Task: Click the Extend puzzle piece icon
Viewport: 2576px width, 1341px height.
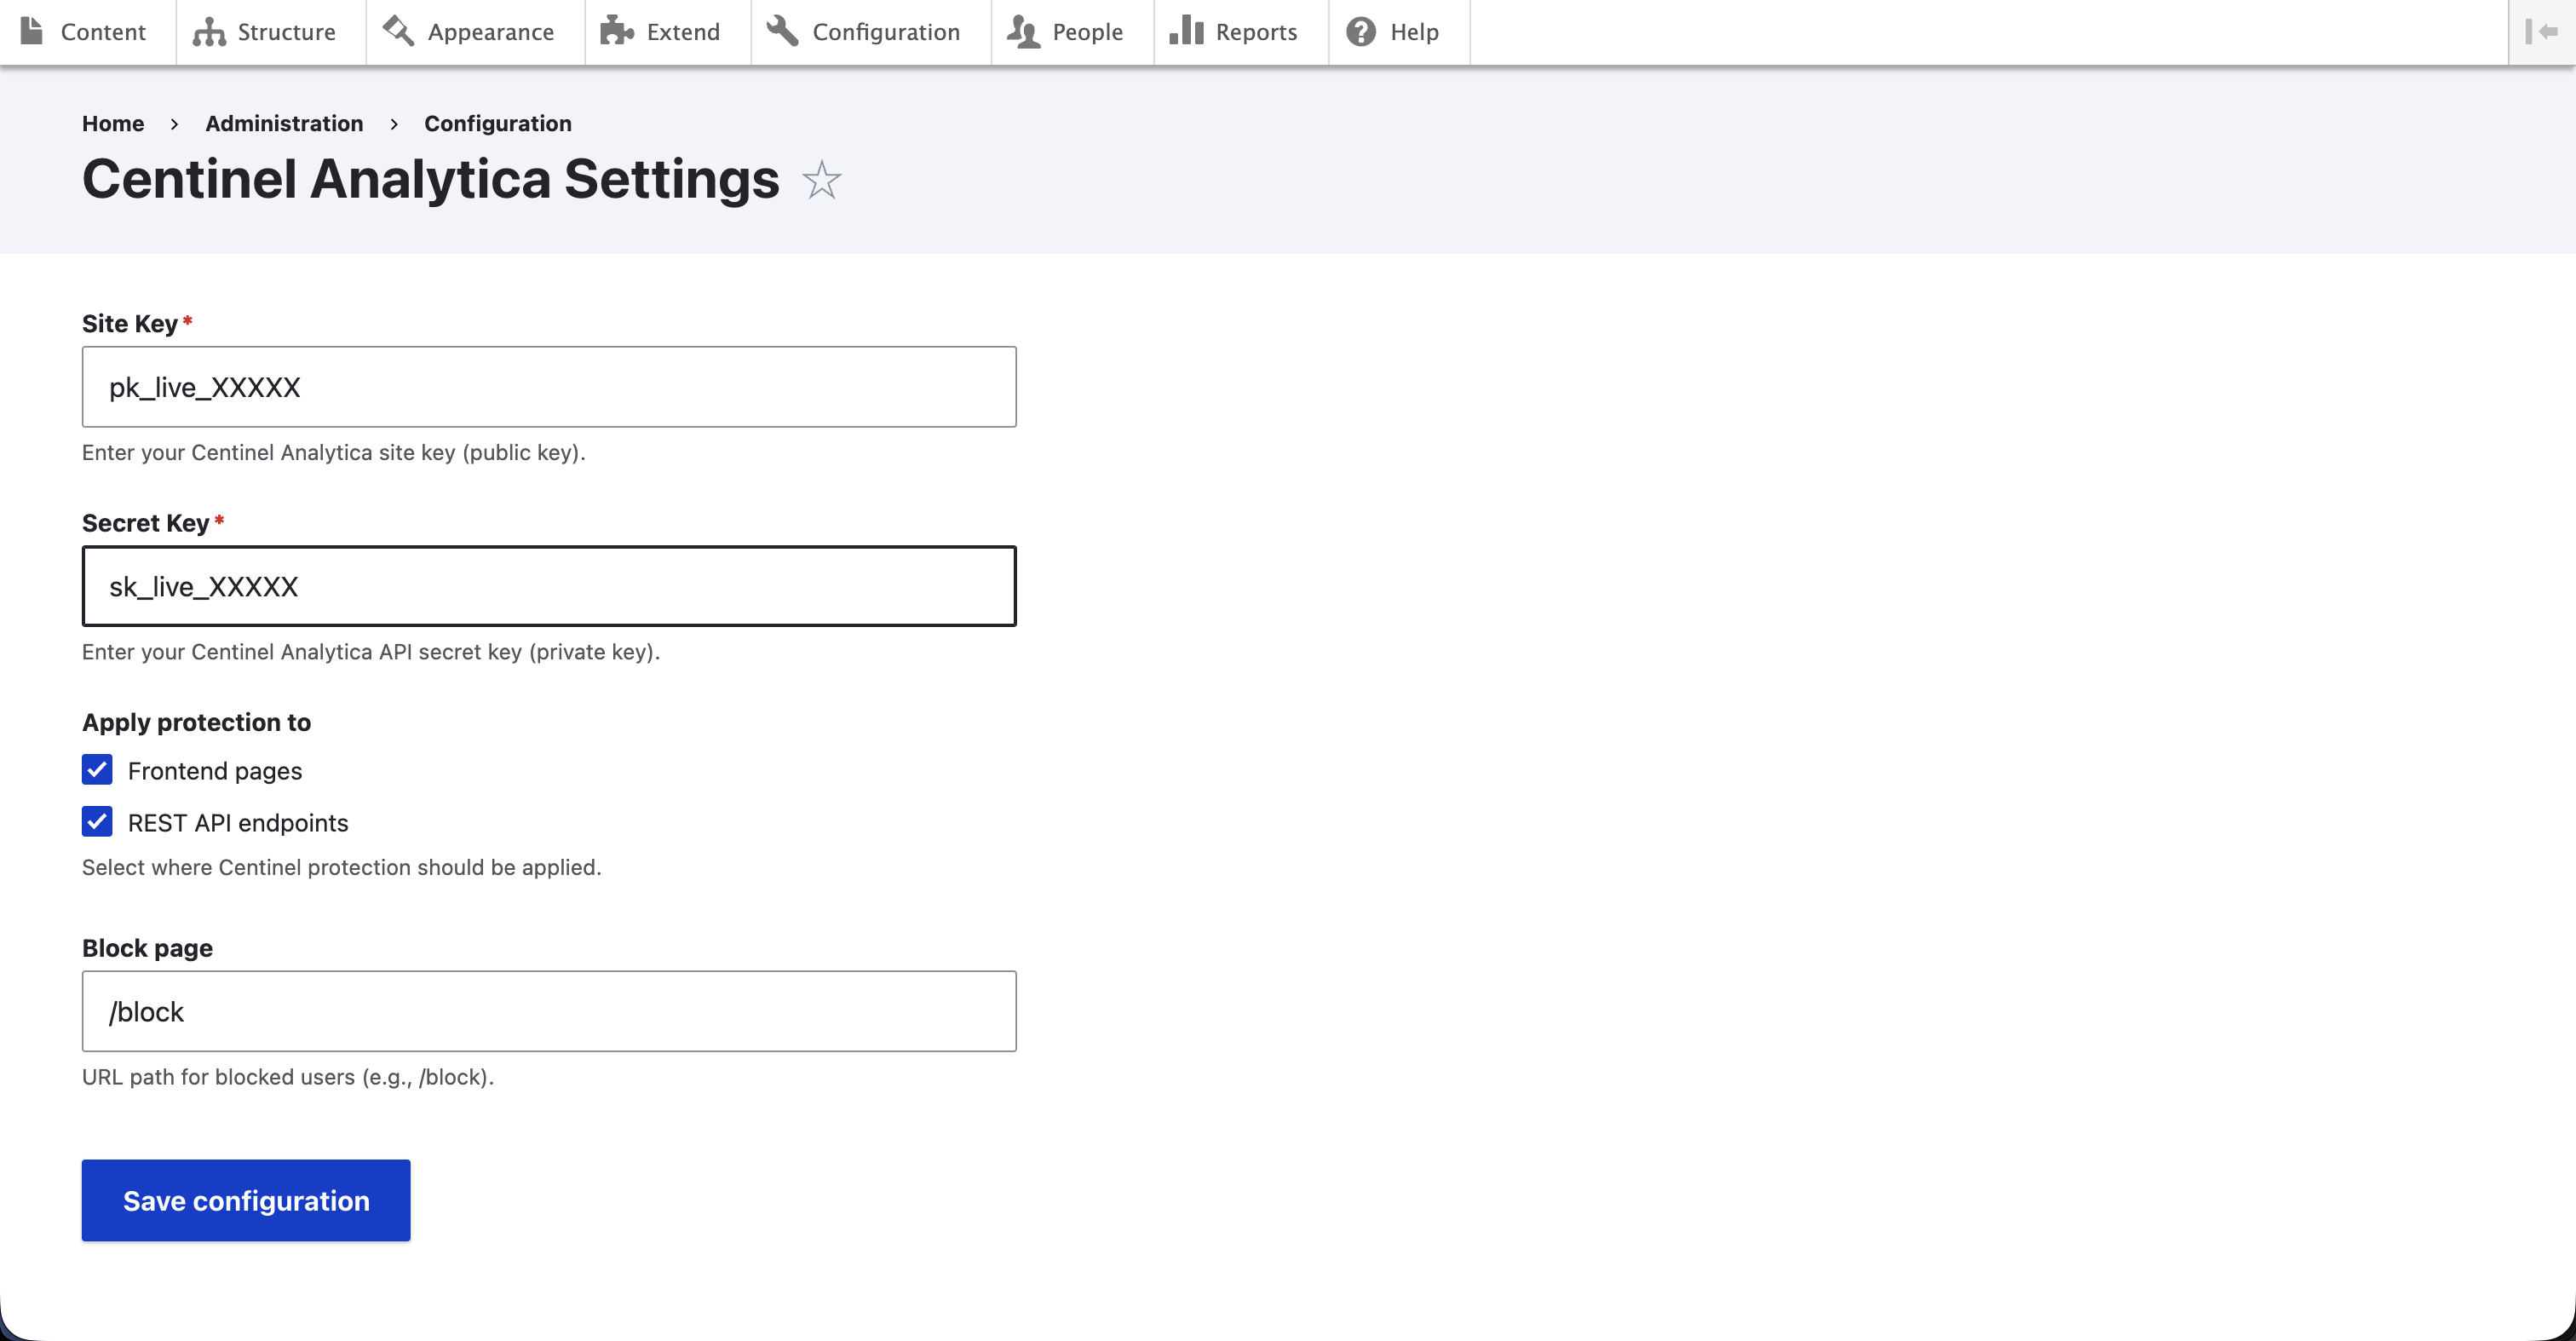Action: point(617,31)
